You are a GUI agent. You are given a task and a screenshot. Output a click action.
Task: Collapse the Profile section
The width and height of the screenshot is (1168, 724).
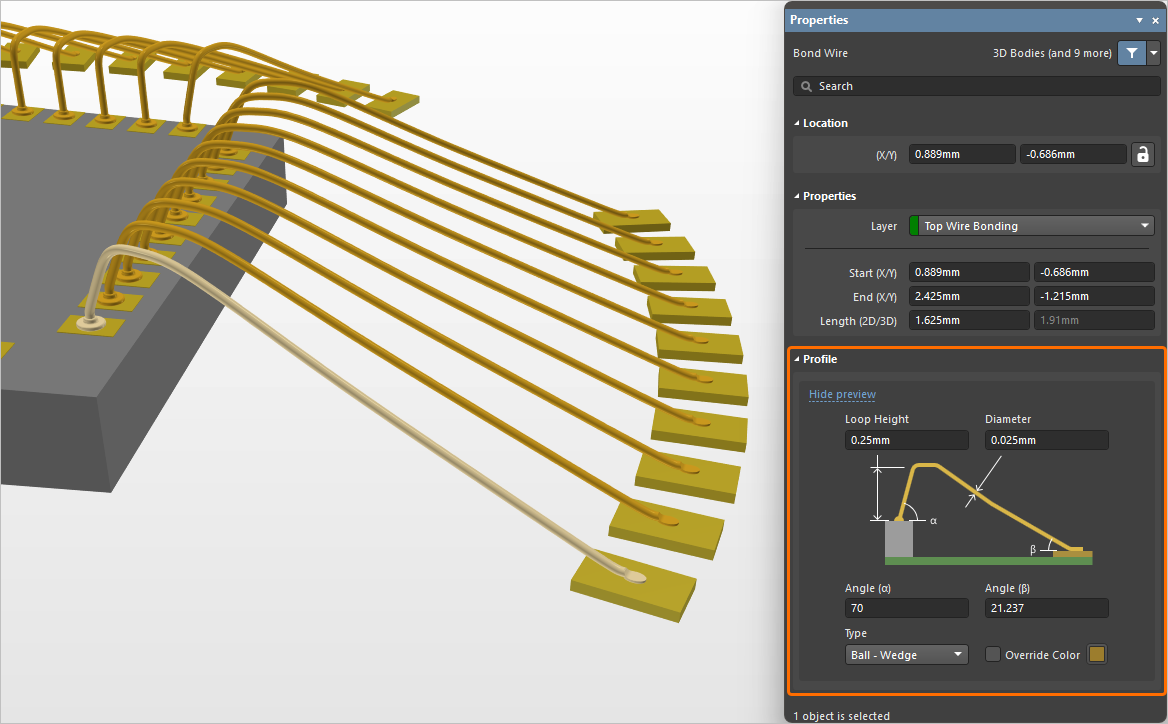click(x=797, y=360)
